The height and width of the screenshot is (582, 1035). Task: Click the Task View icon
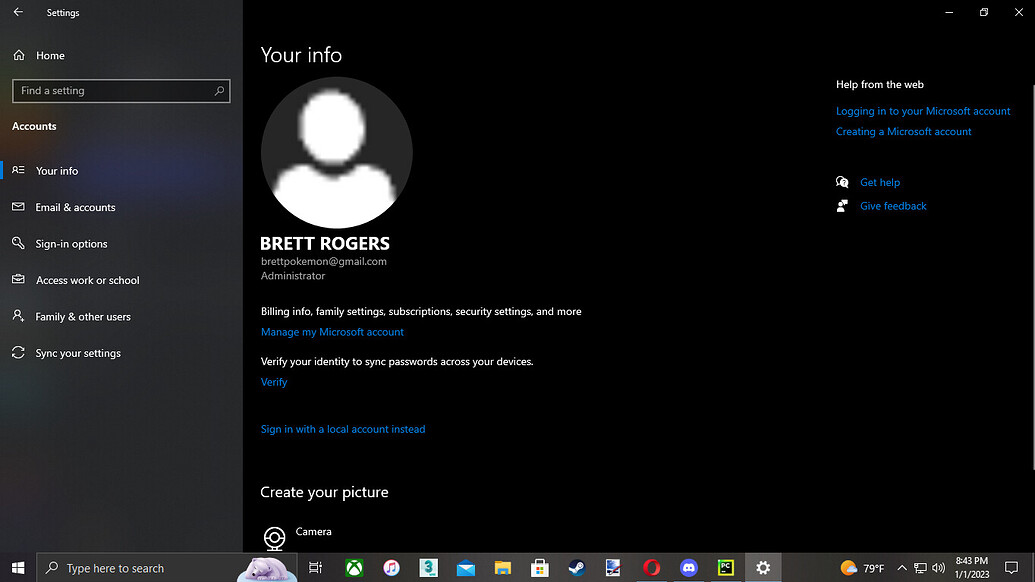pyautogui.click(x=316, y=567)
